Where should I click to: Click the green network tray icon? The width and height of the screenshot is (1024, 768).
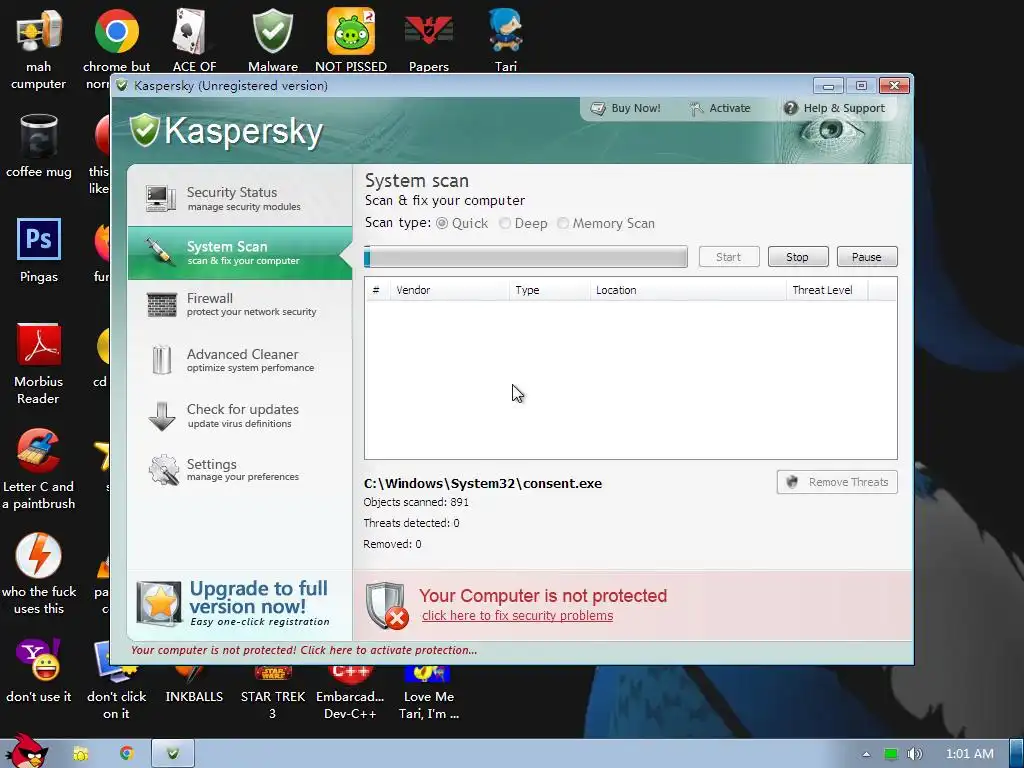[891, 754]
